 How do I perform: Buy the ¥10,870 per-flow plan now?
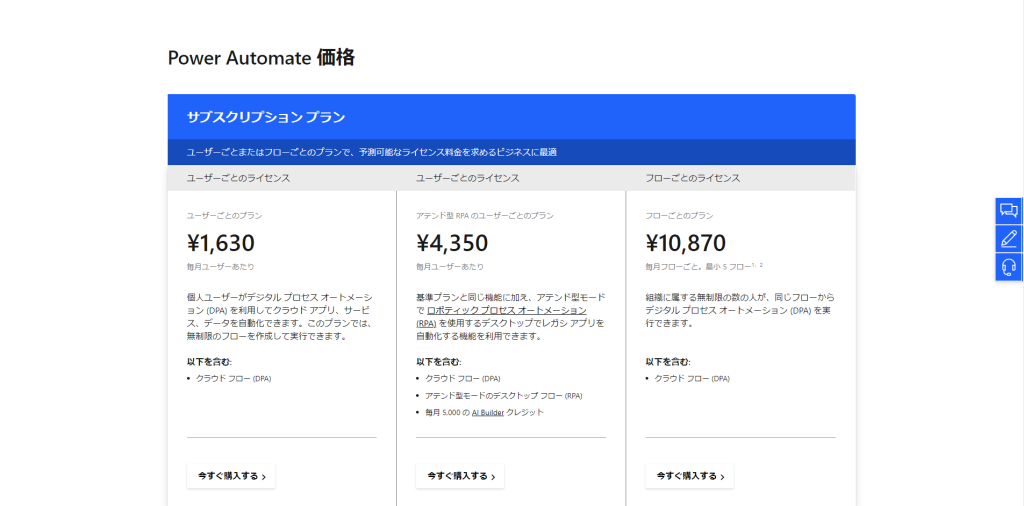pyautogui.click(x=690, y=476)
